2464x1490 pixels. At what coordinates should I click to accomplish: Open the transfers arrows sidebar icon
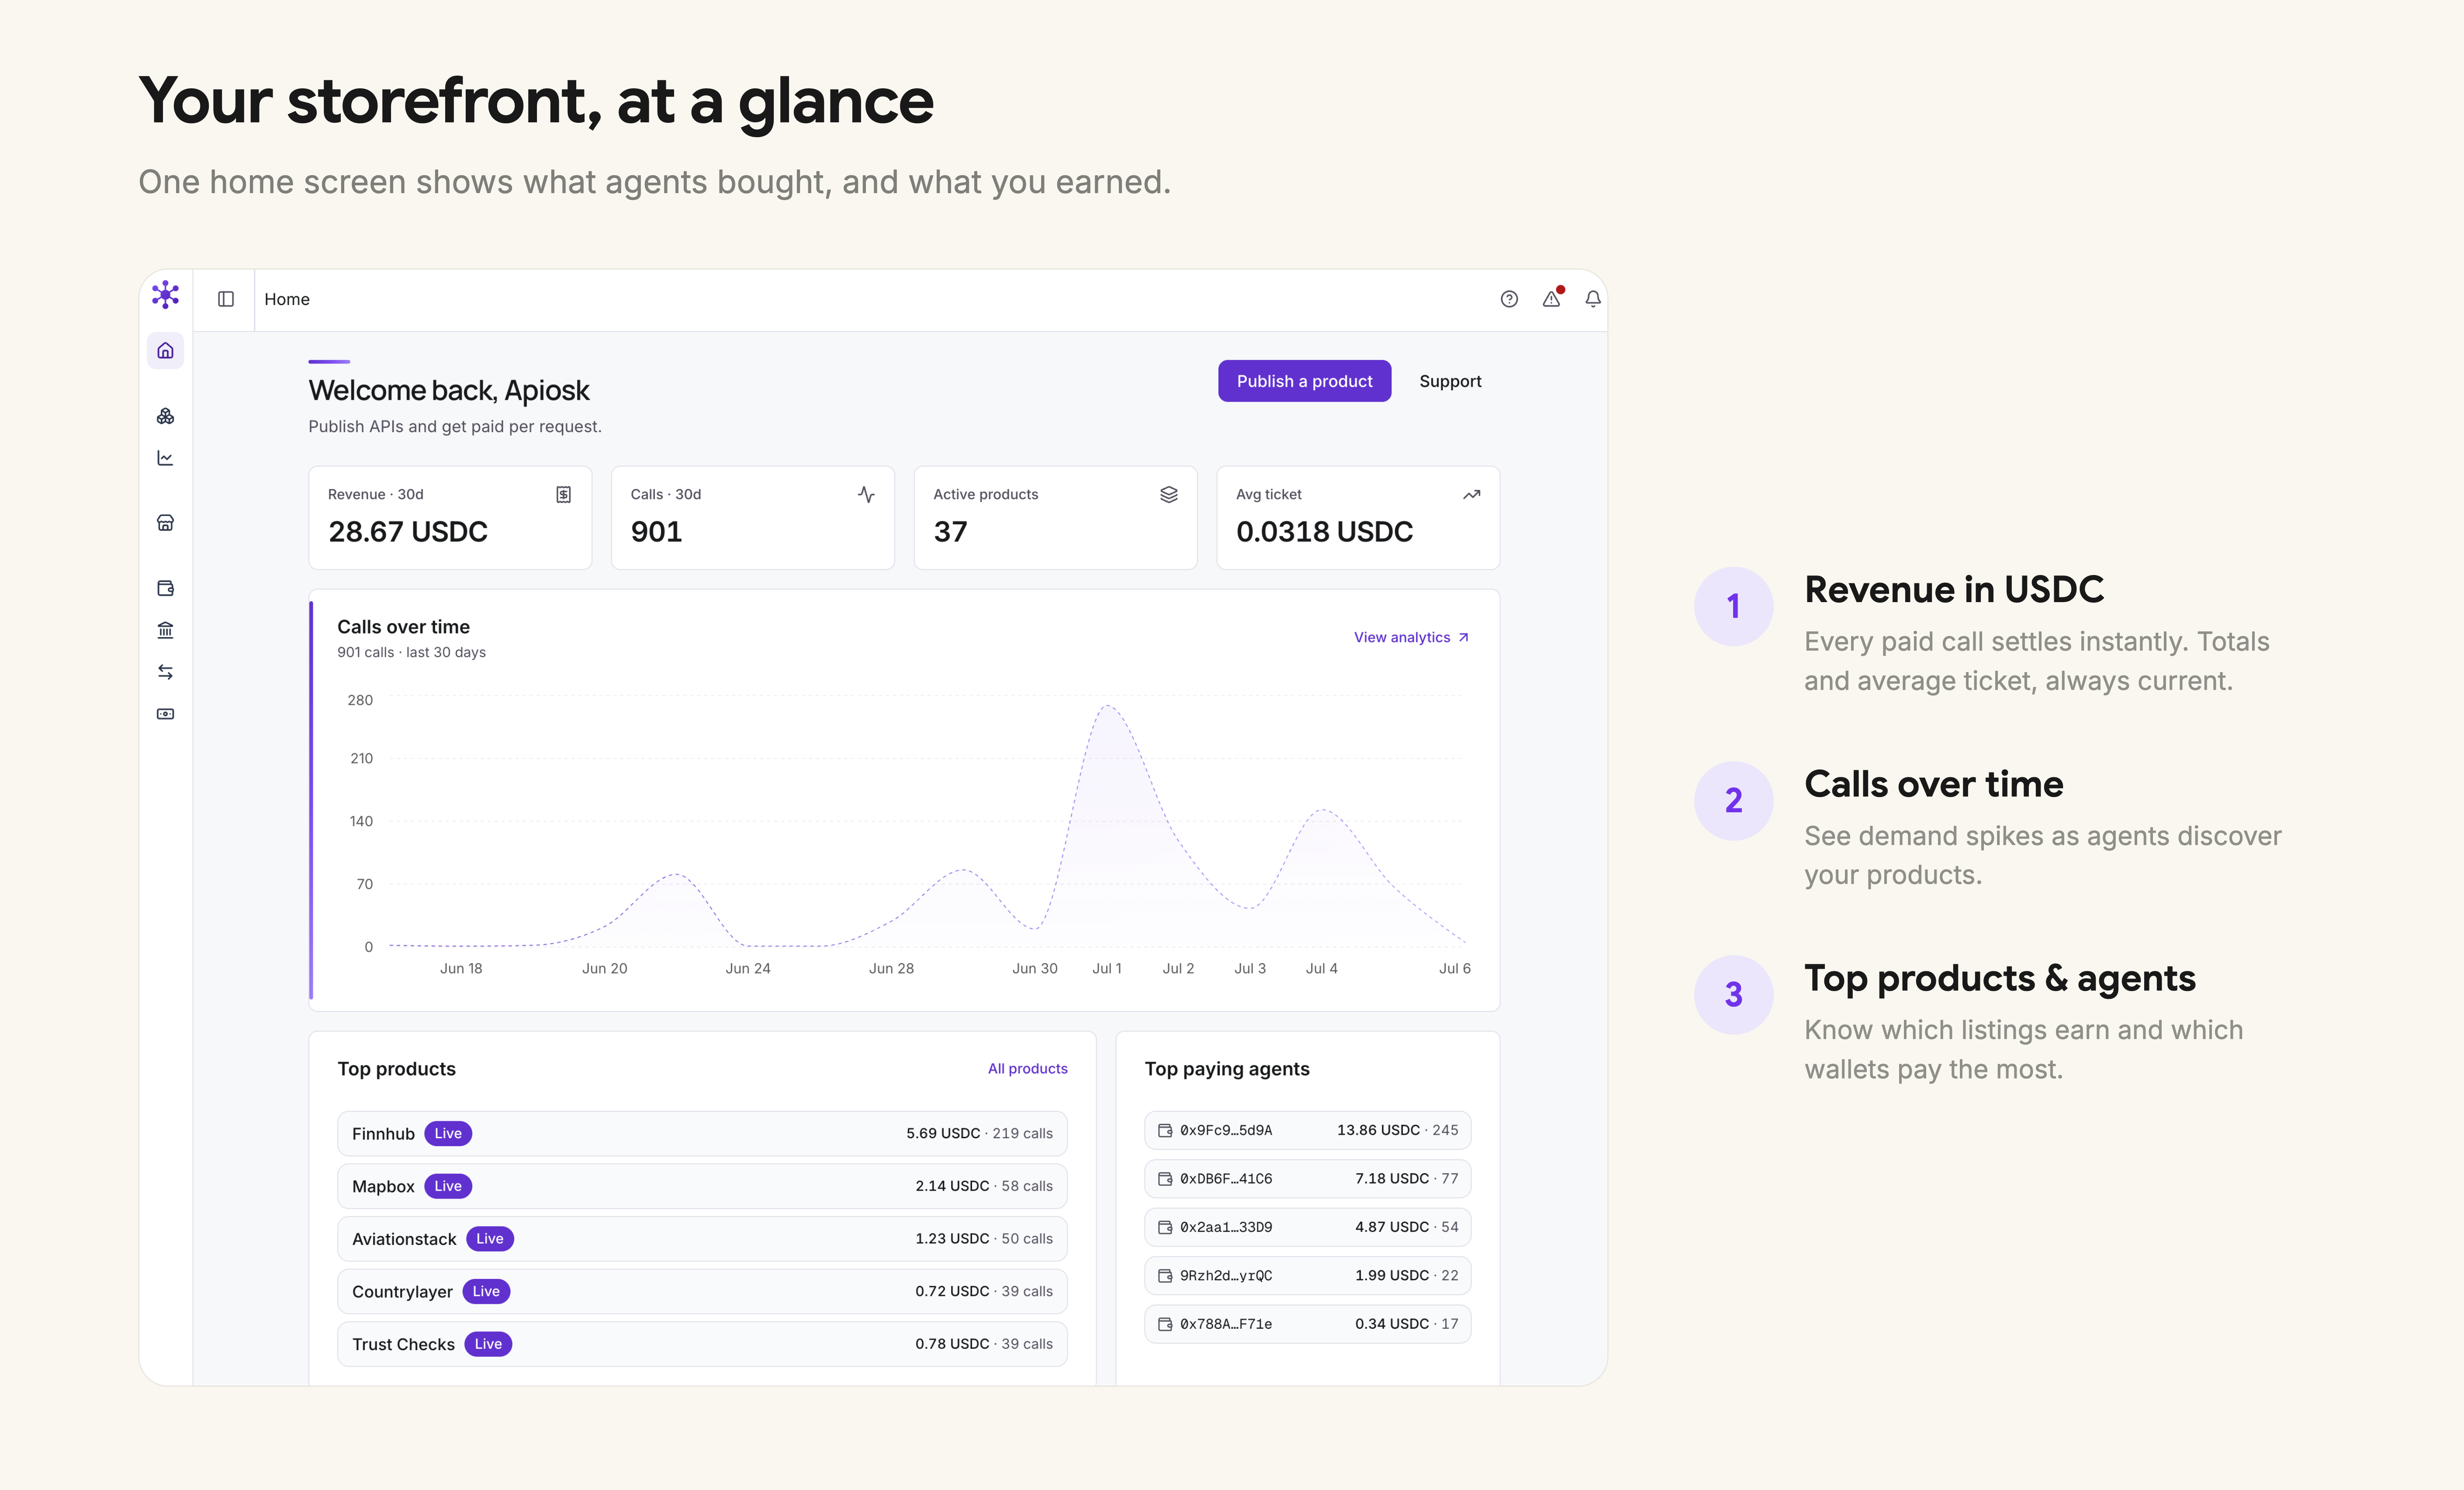(165, 672)
